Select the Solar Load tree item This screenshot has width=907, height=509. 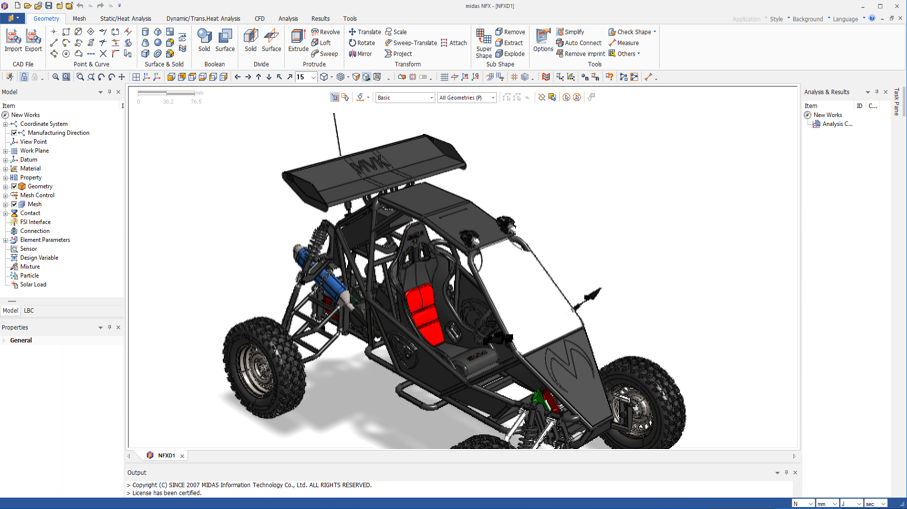click(33, 285)
